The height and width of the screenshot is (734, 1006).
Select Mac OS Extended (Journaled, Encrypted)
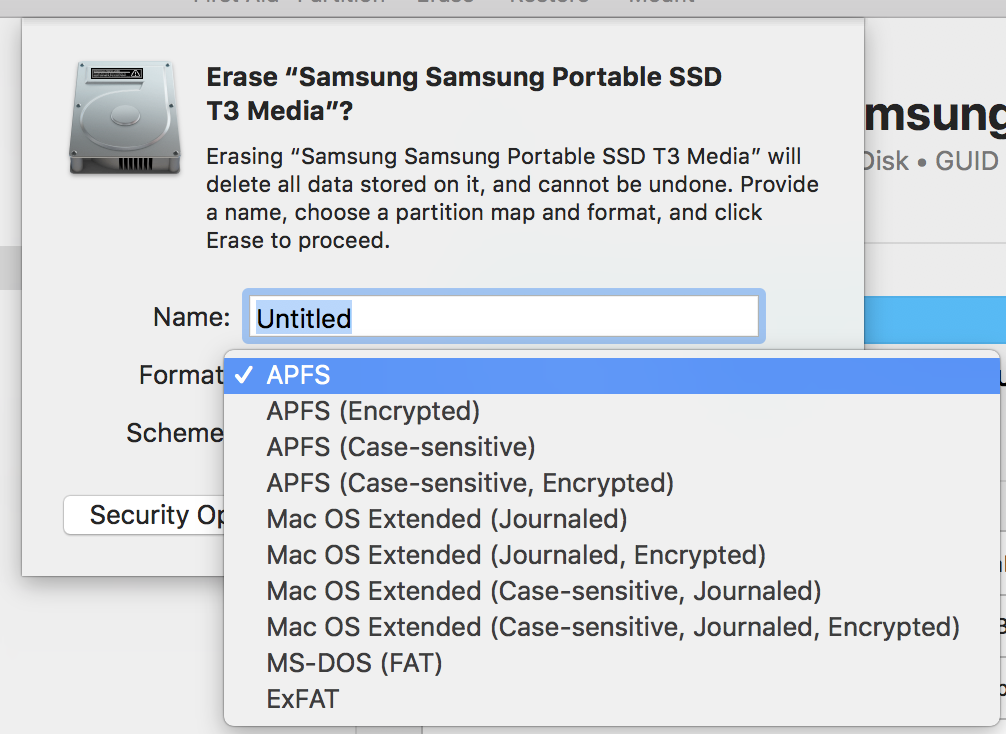pyautogui.click(x=611, y=555)
